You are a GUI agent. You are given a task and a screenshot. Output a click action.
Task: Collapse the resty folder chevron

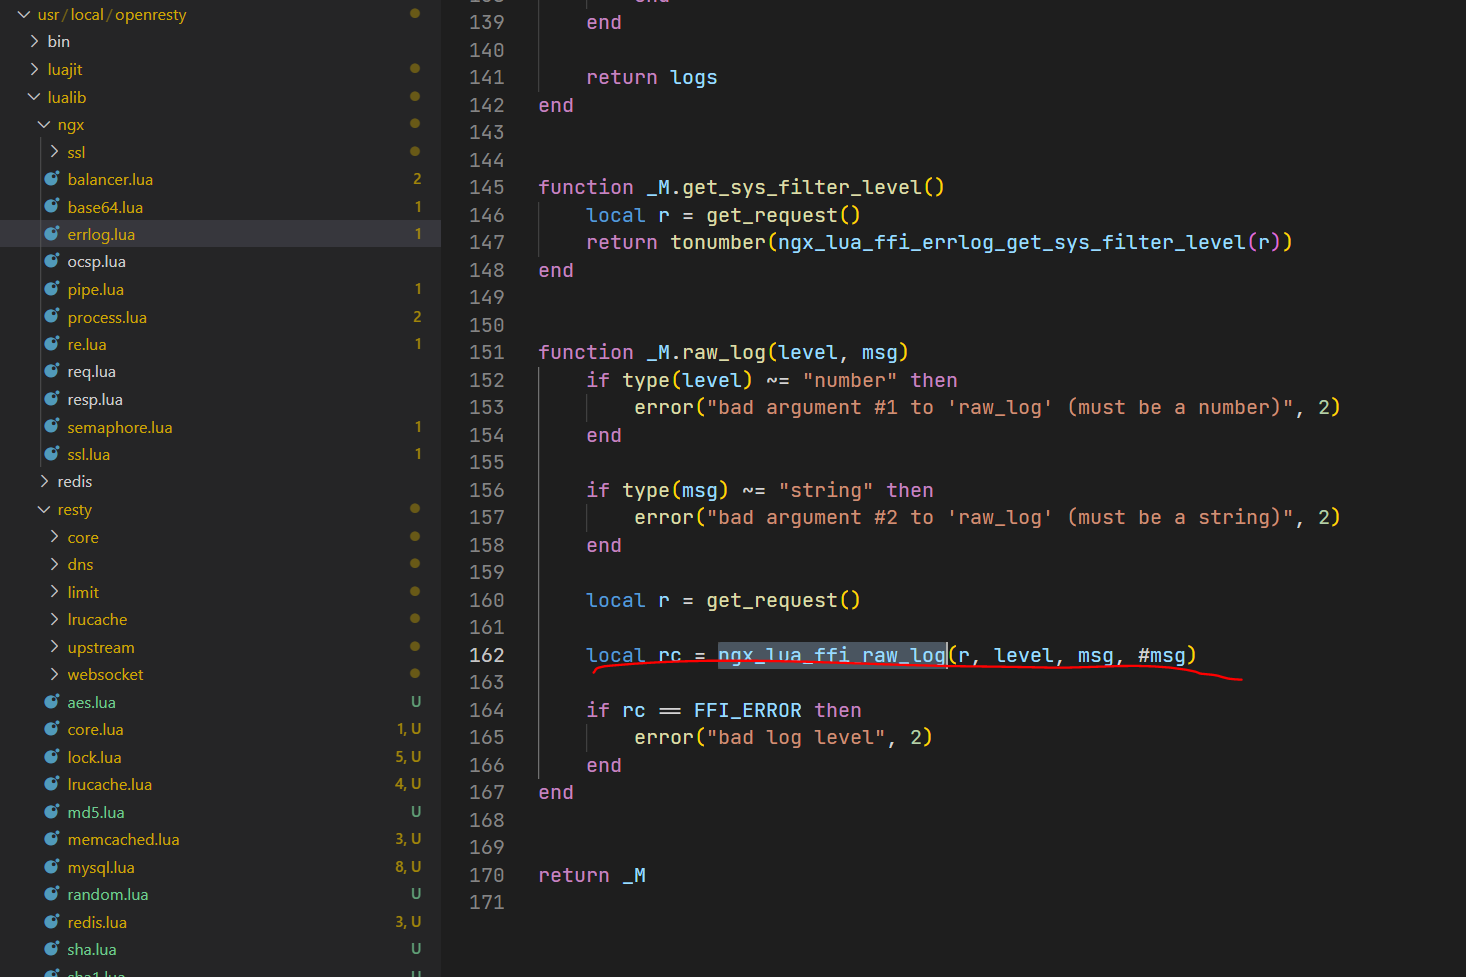[x=44, y=509]
